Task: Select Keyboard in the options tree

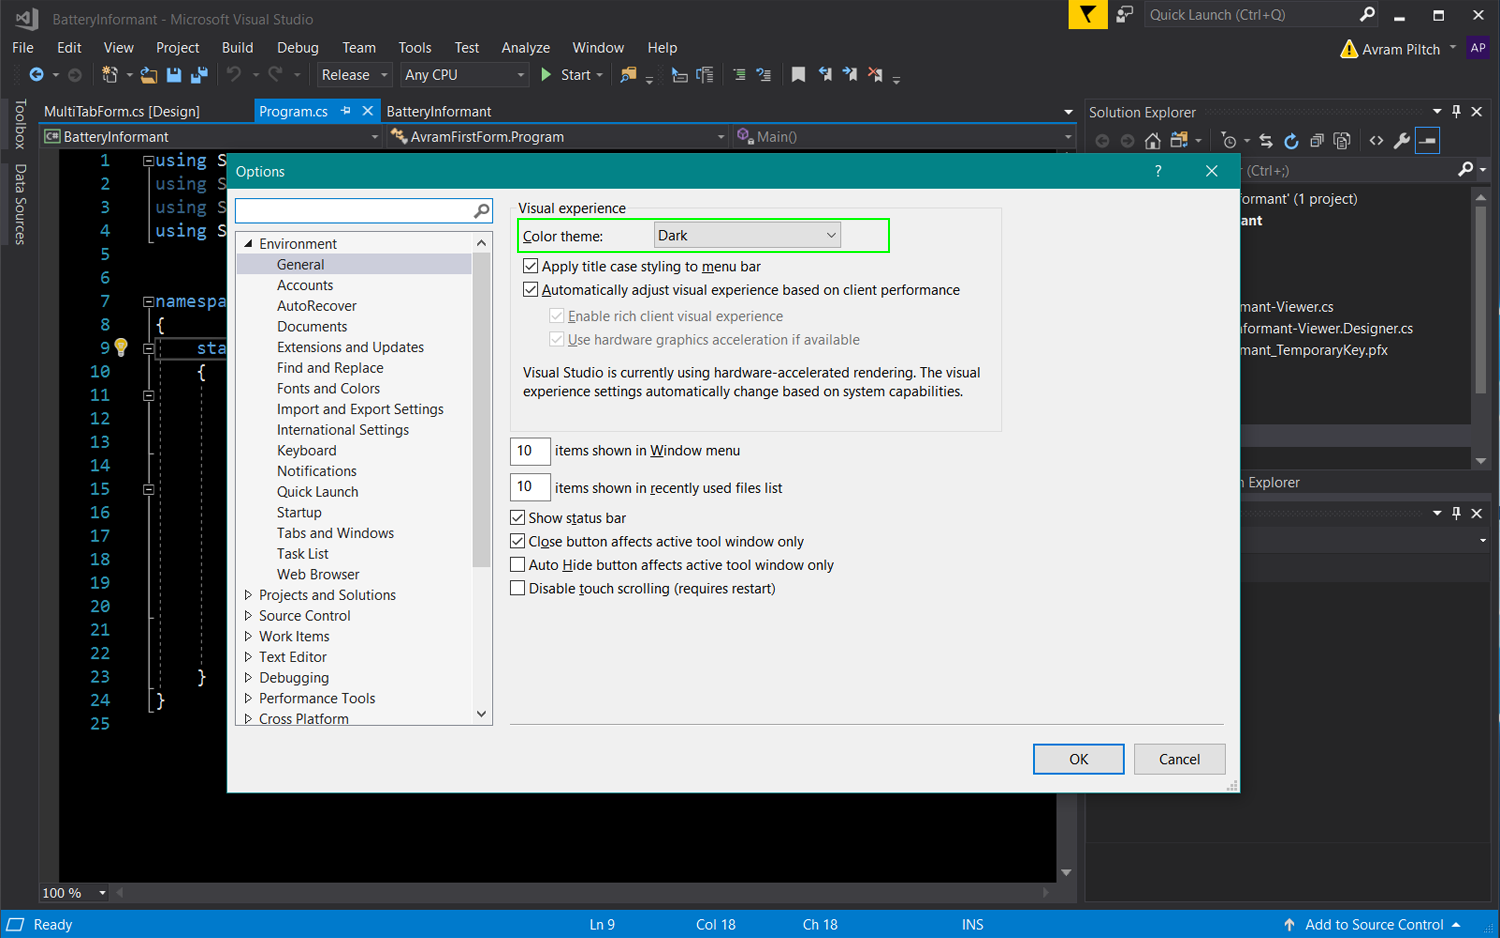Action: (307, 450)
